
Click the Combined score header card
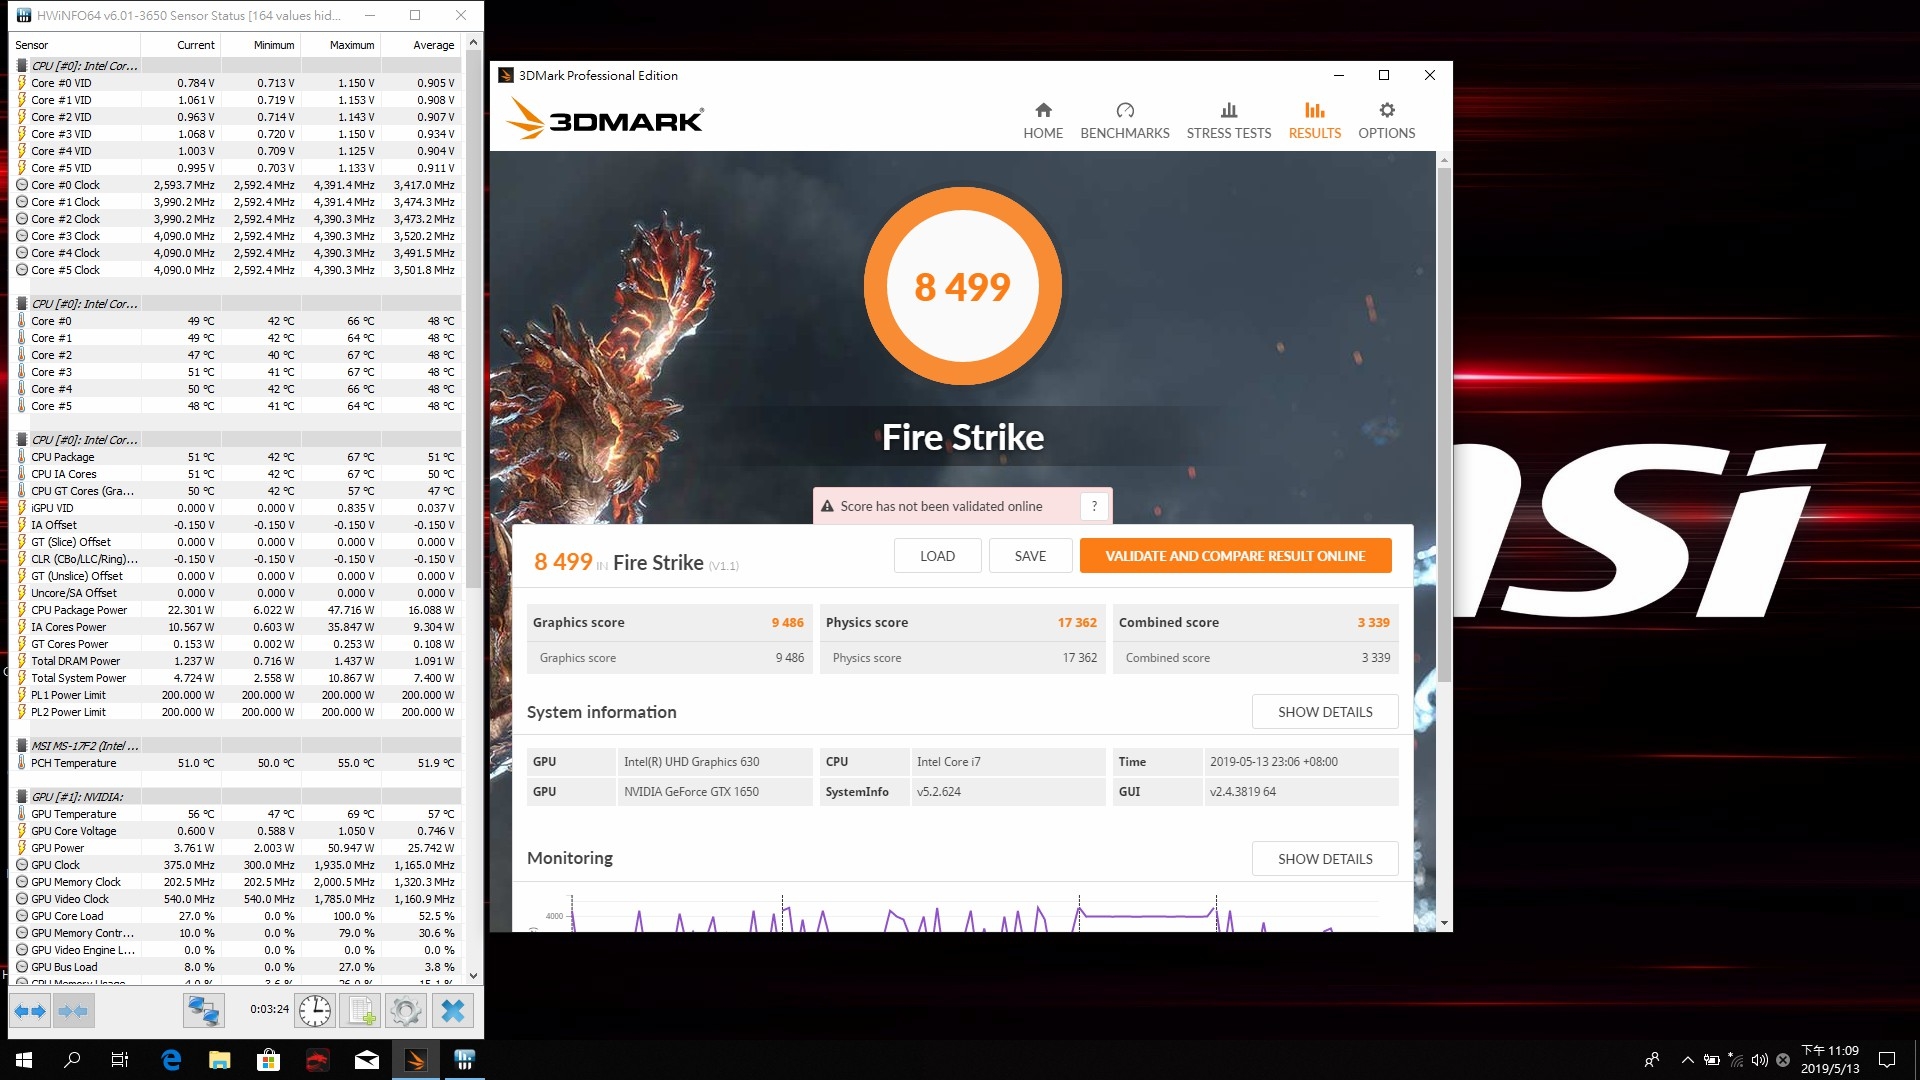tap(1255, 622)
